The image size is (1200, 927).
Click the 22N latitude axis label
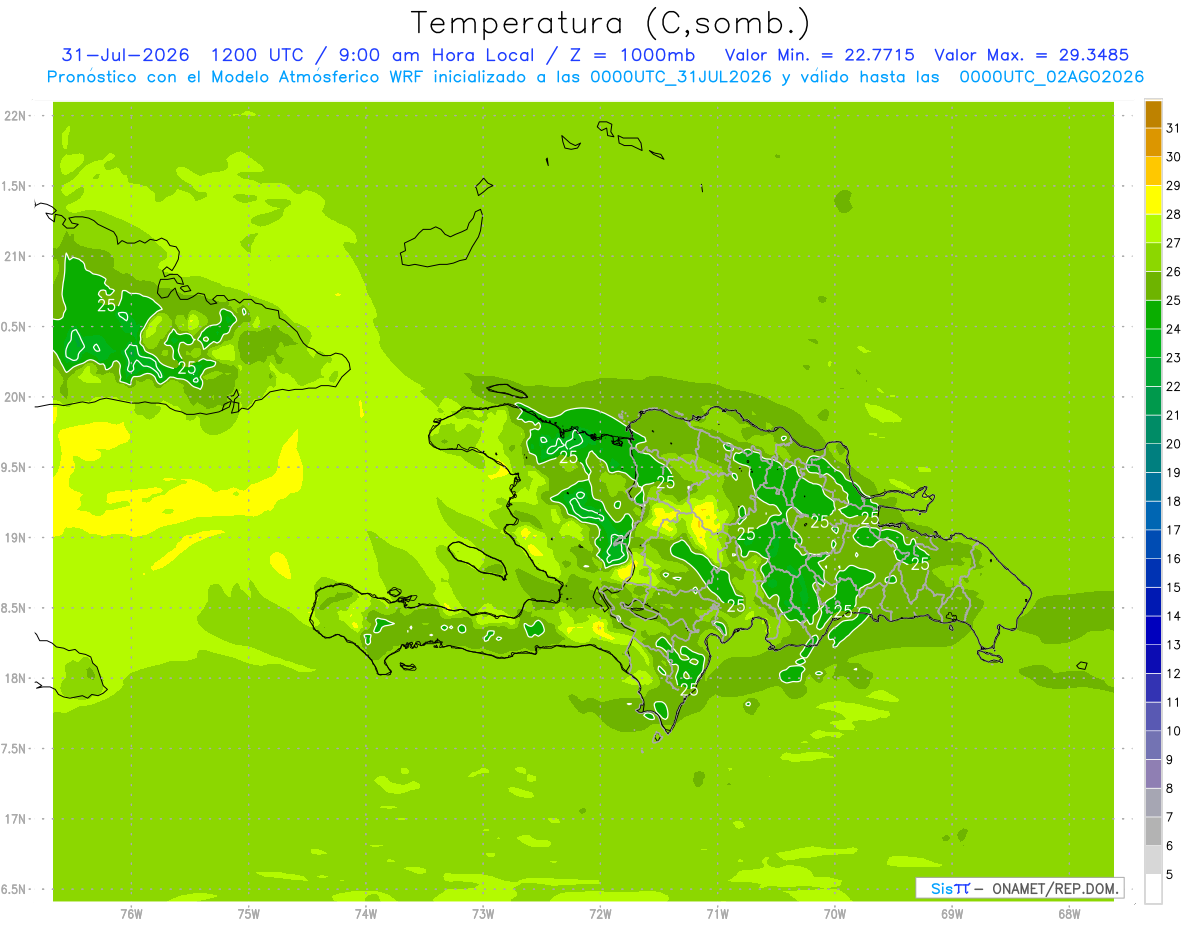click(x=16, y=116)
